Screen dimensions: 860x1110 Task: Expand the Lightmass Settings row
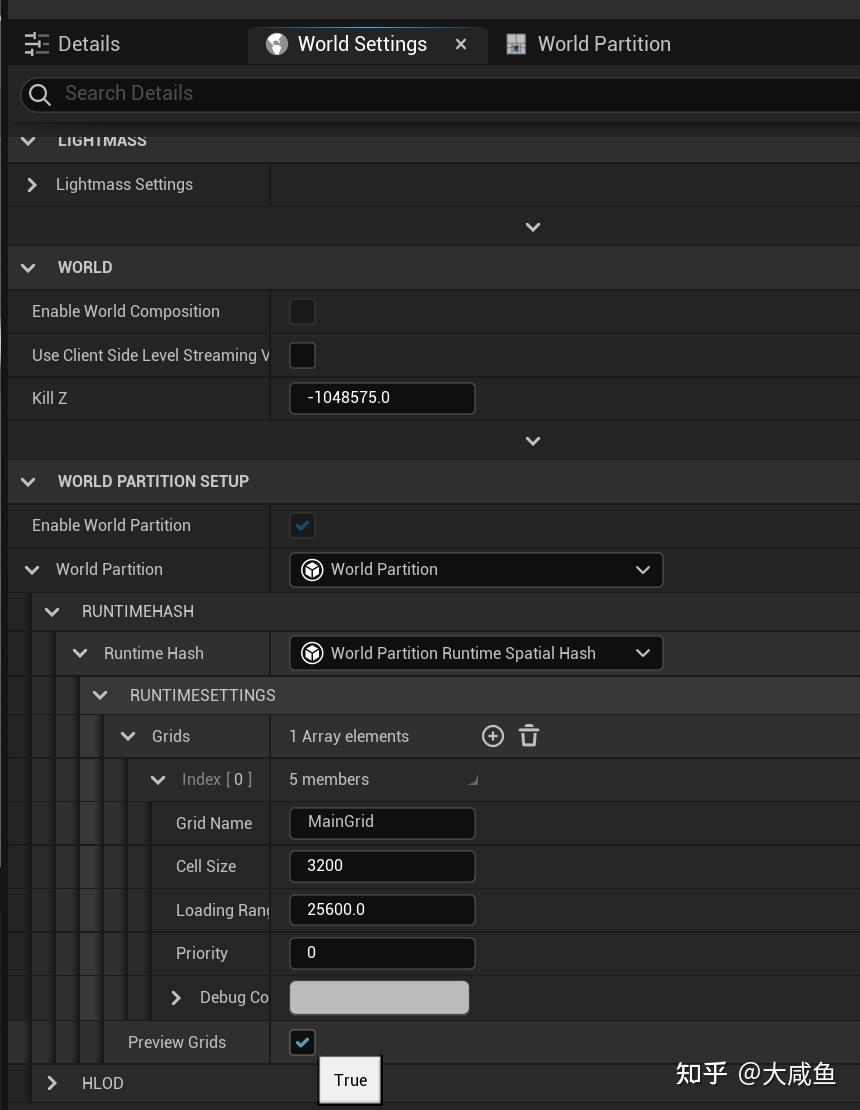[32, 184]
